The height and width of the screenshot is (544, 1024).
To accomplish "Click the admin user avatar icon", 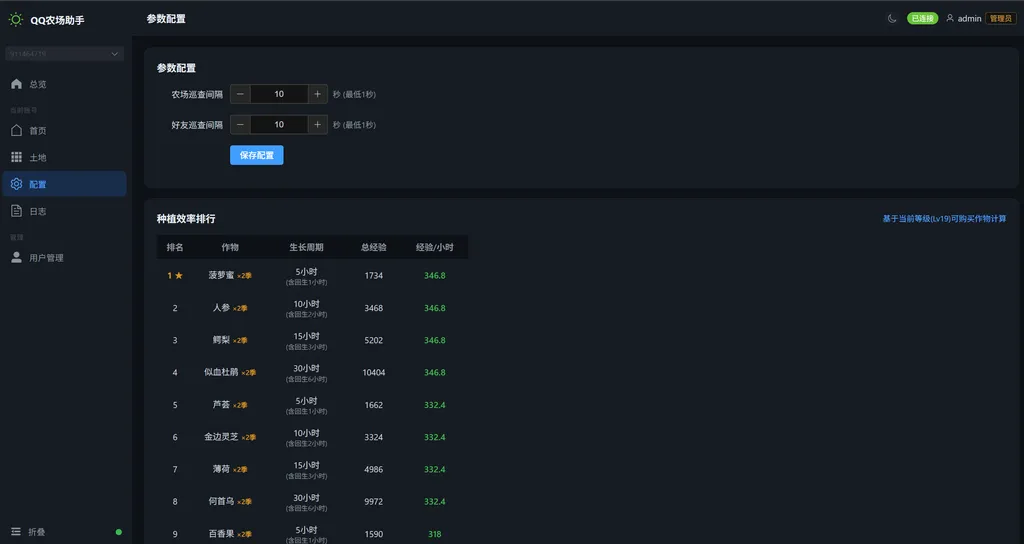I will click(x=950, y=19).
